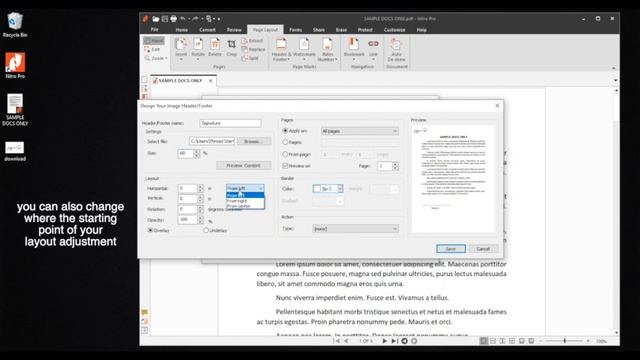Open the Recycle Bin desktop icon
Viewport: 640px width, 360px height.
[15, 24]
